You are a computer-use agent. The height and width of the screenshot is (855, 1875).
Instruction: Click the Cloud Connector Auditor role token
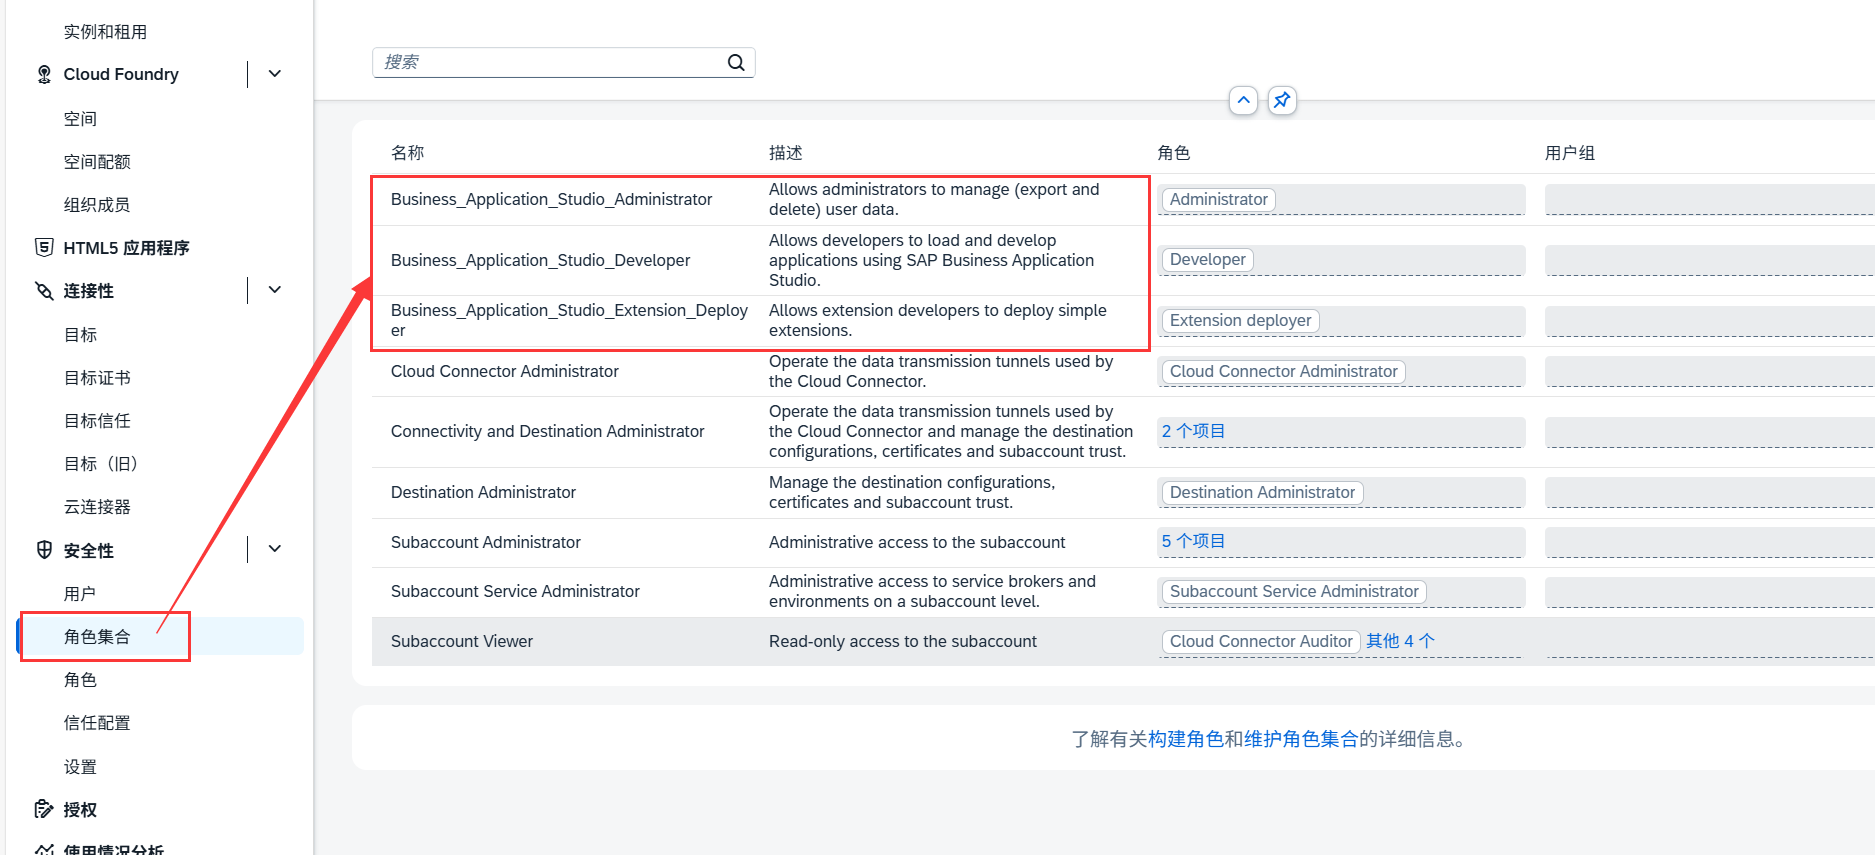click(1261, 642)
